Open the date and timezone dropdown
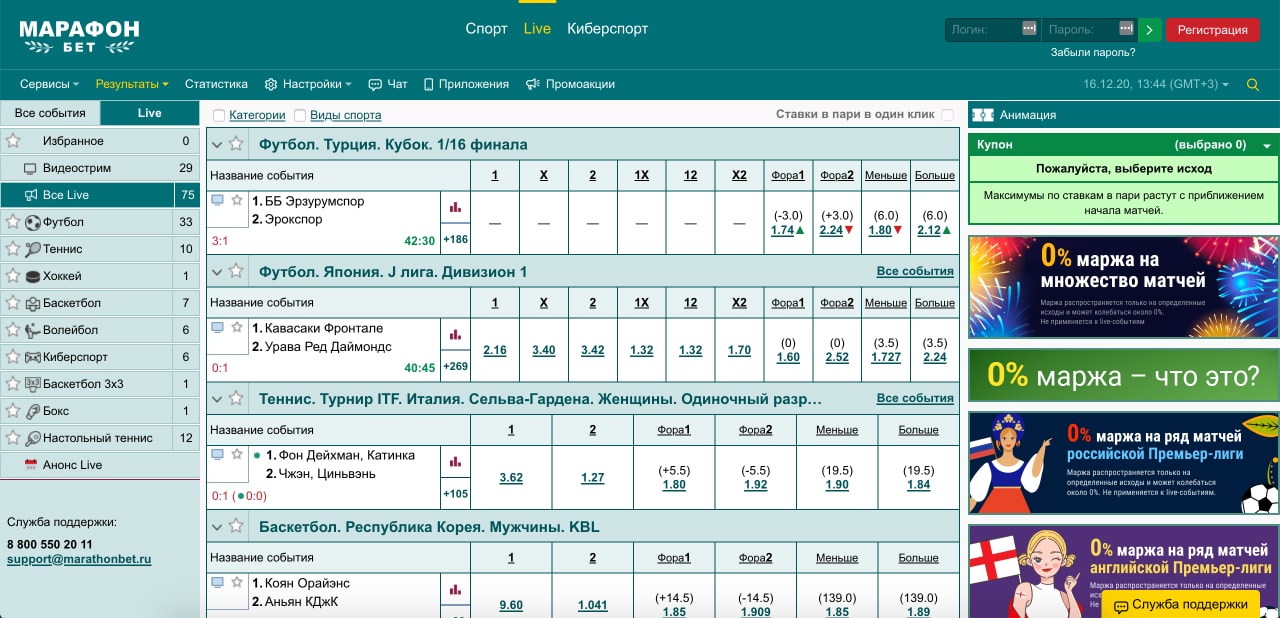The width and height of the screenshot is (1280, 618). [1156, 85]
